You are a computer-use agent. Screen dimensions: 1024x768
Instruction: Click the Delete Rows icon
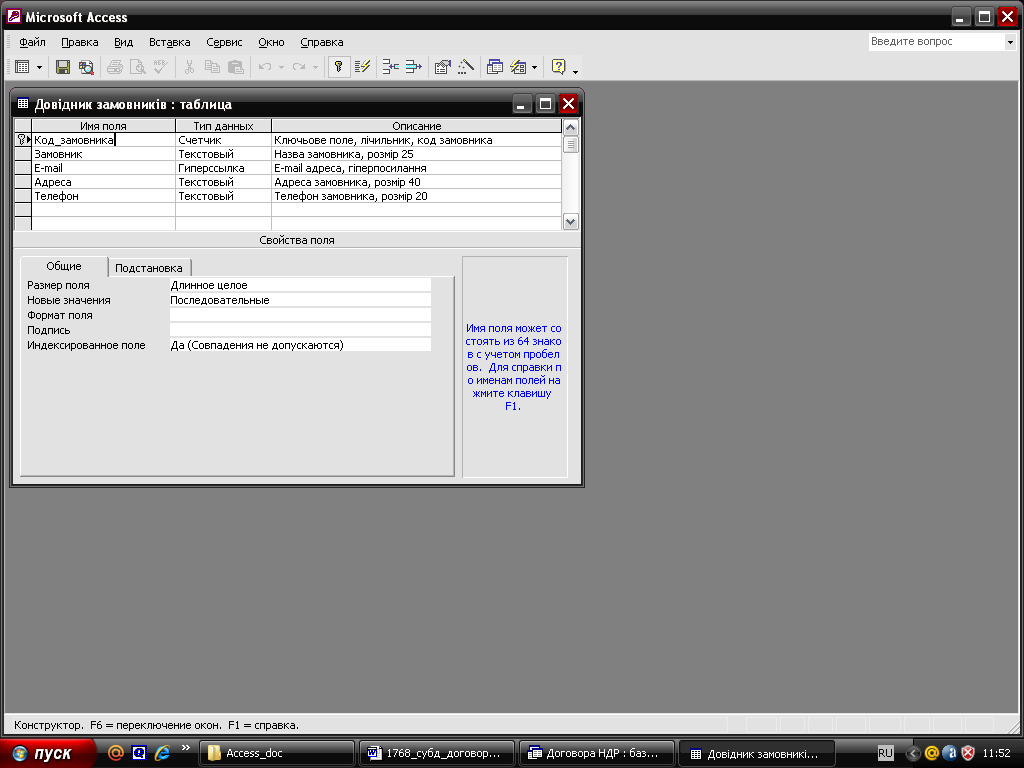tap(413, 67)
